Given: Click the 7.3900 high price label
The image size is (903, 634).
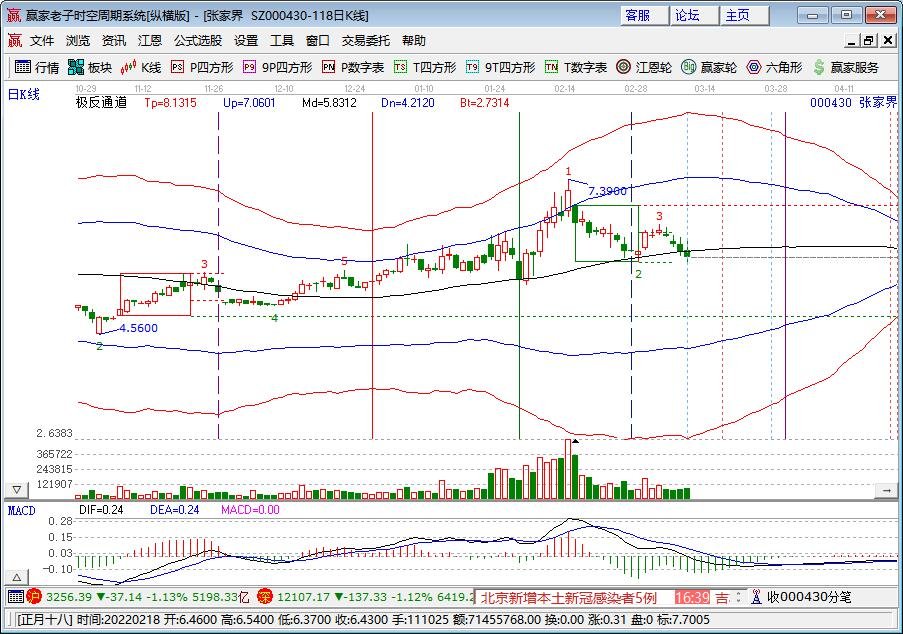Looking at the screenshot, I should (x=607, y=191).
